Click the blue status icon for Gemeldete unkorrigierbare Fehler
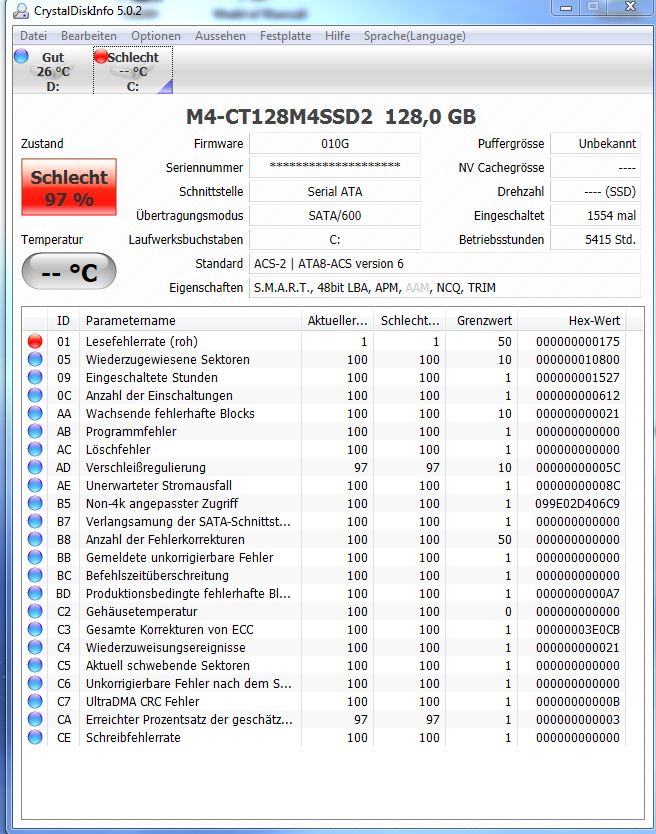The width and height of the screenshot is (656, 834). pyautogui.click(x=35, y=557)
